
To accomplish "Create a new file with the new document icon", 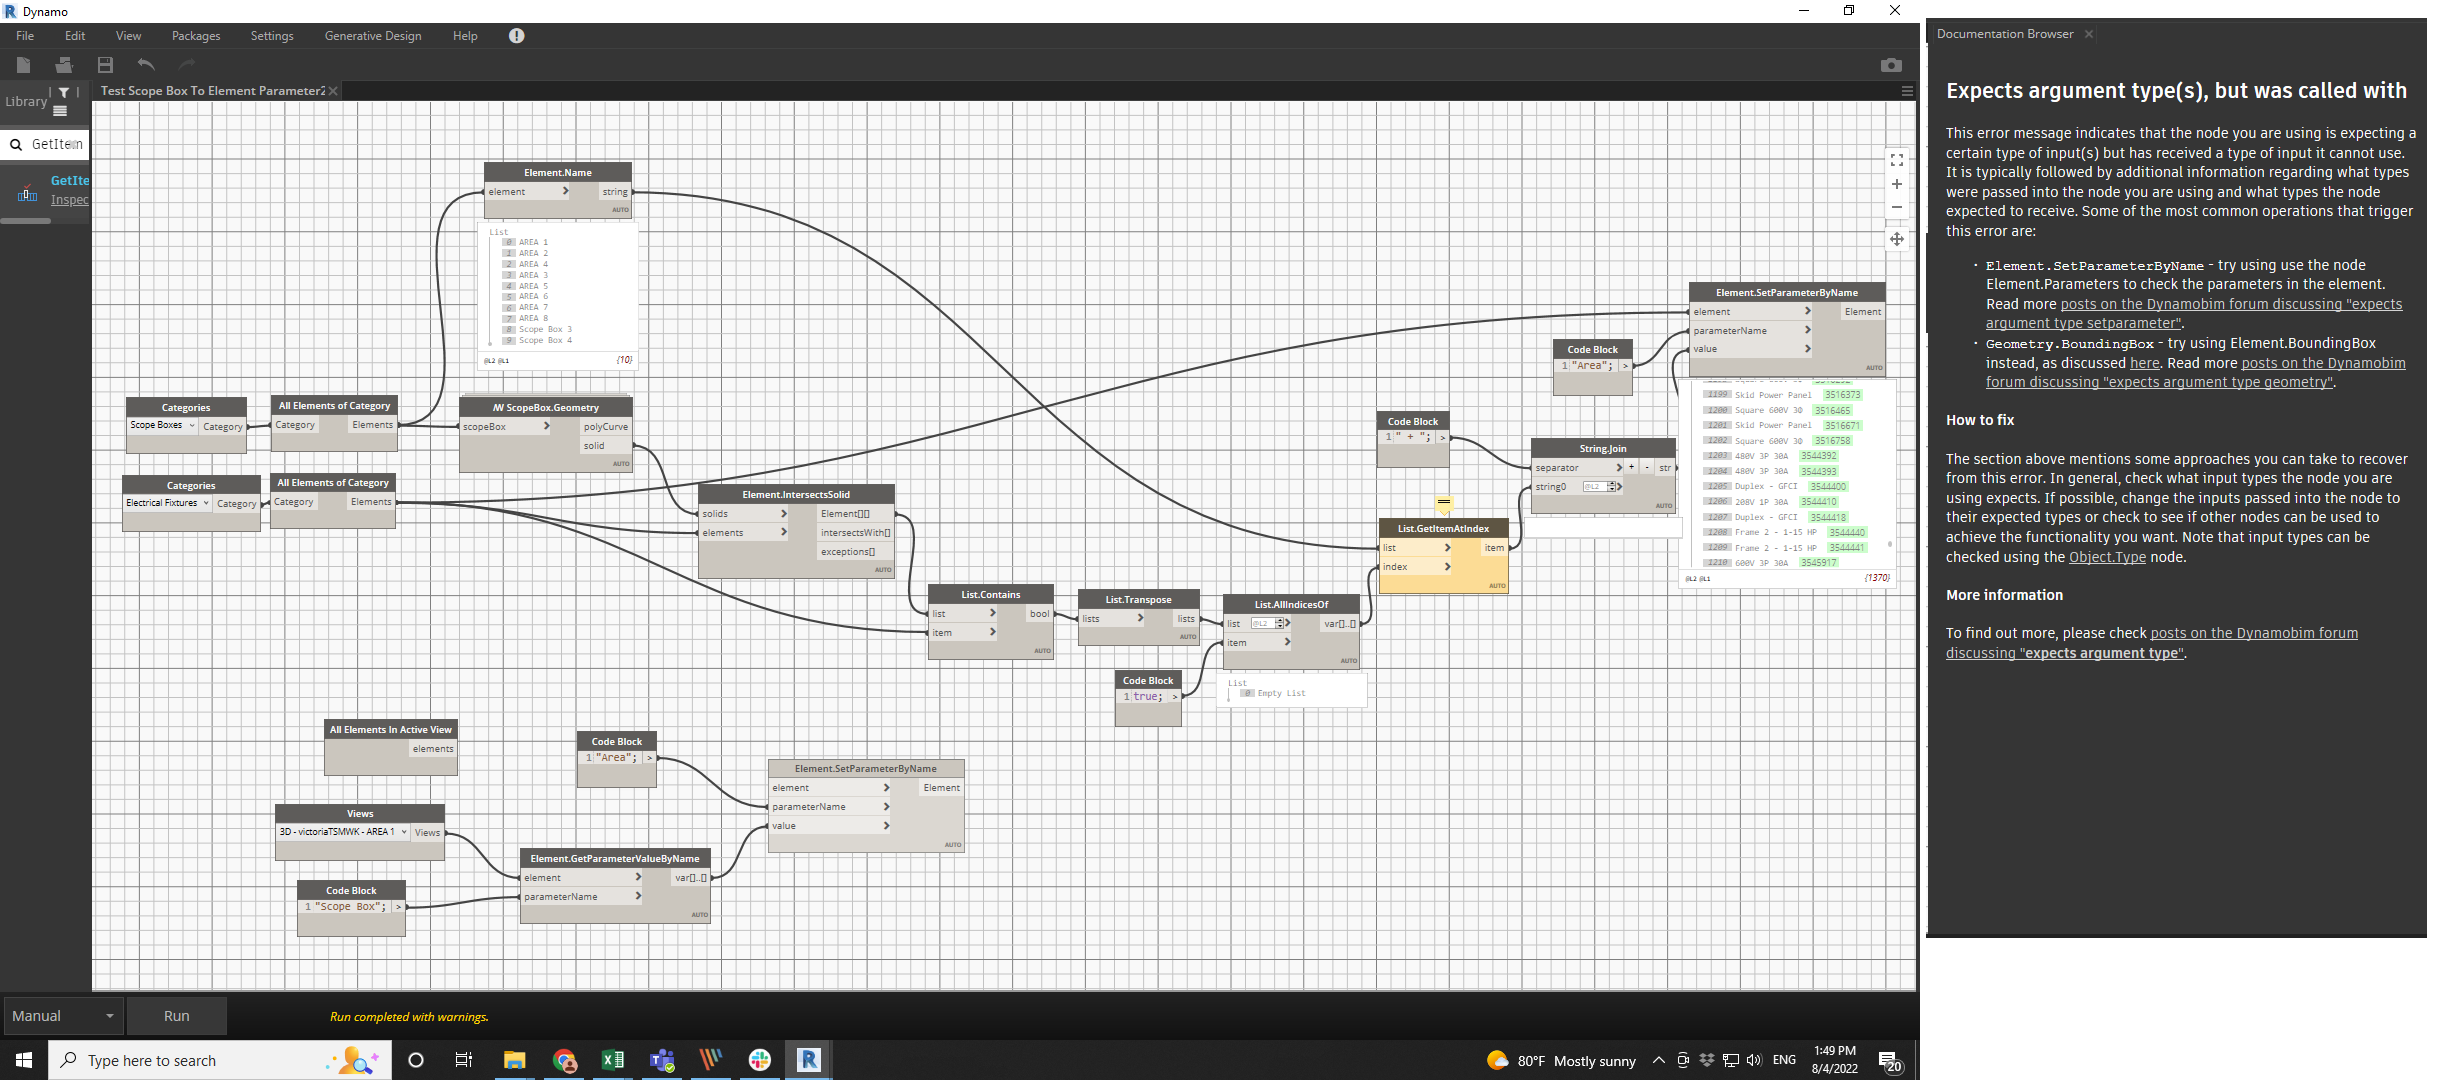I will 23,64.
